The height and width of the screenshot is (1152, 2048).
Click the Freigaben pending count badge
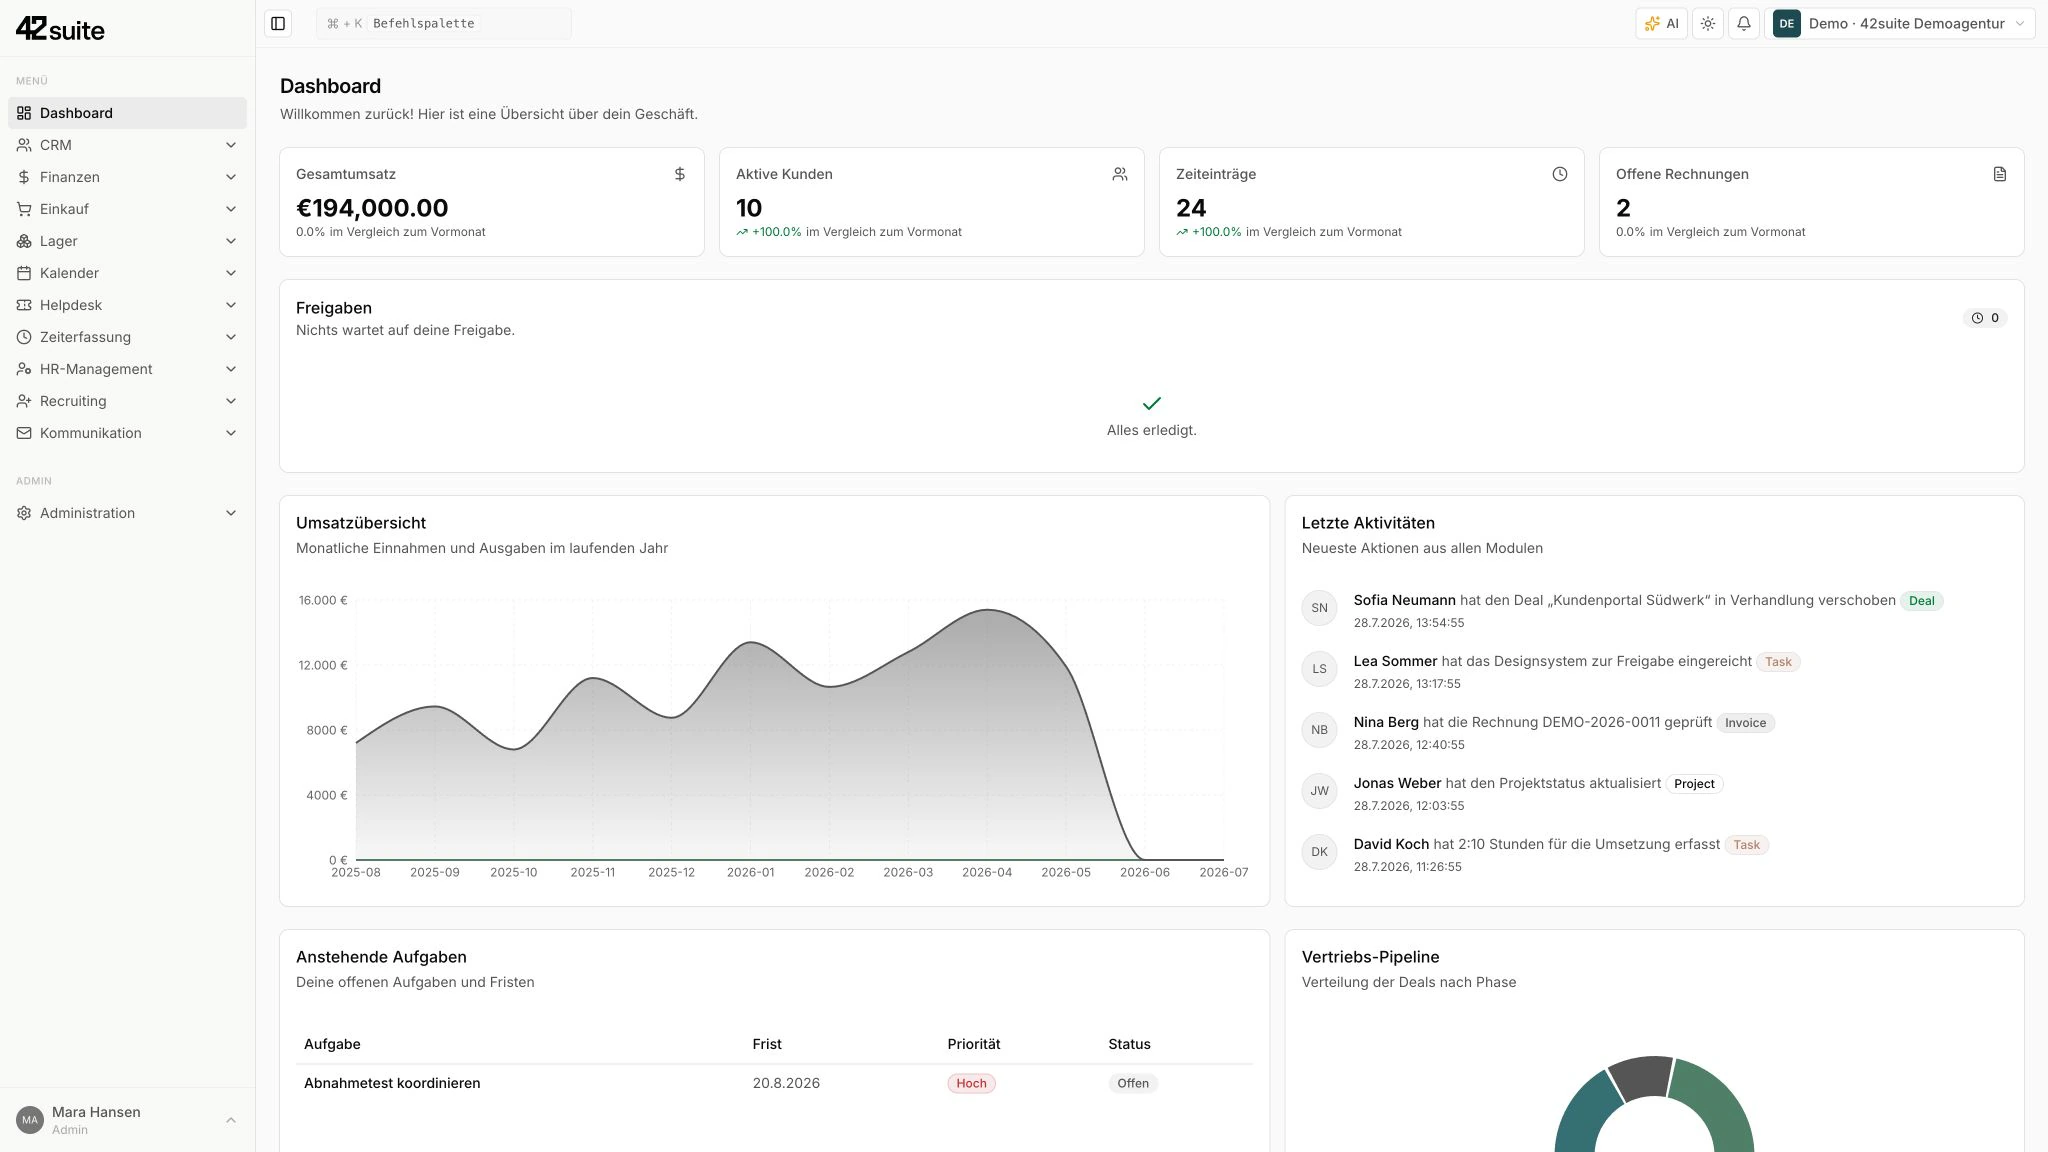point(1985,318)
